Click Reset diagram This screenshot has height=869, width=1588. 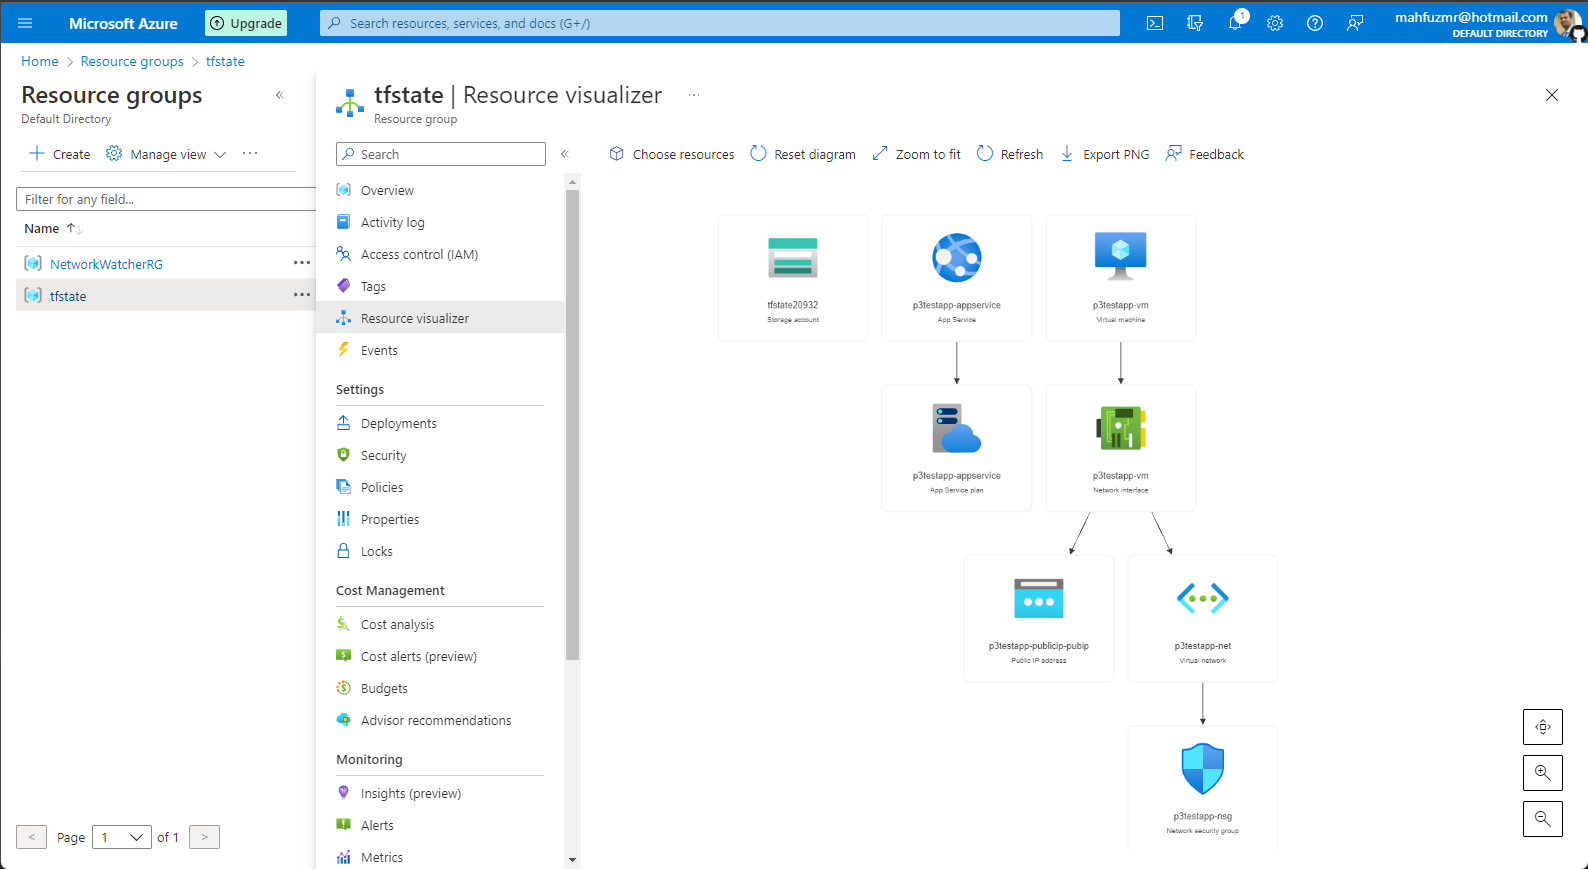803,154
